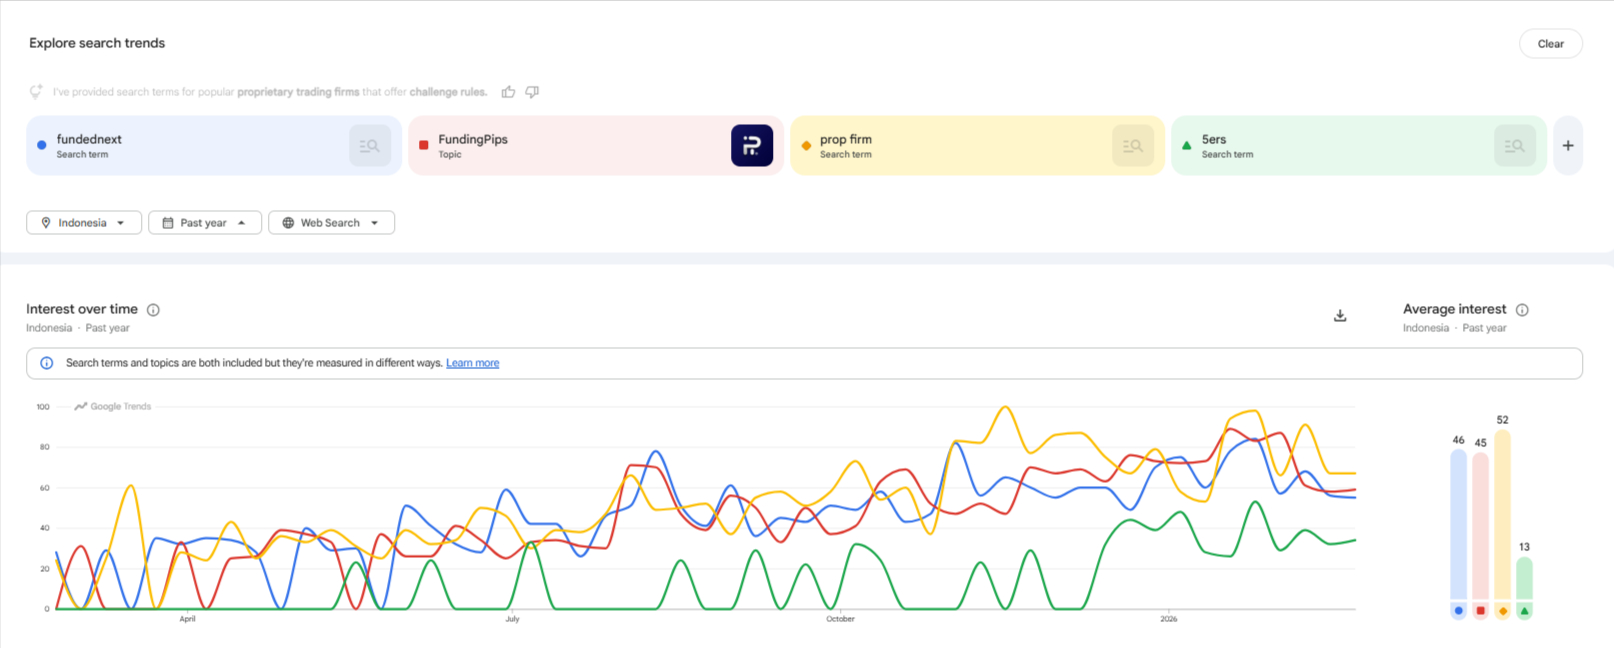Click the red square icon under the average bars
This screenshot has width=1614, height=648.
(x=1480, y=611)
